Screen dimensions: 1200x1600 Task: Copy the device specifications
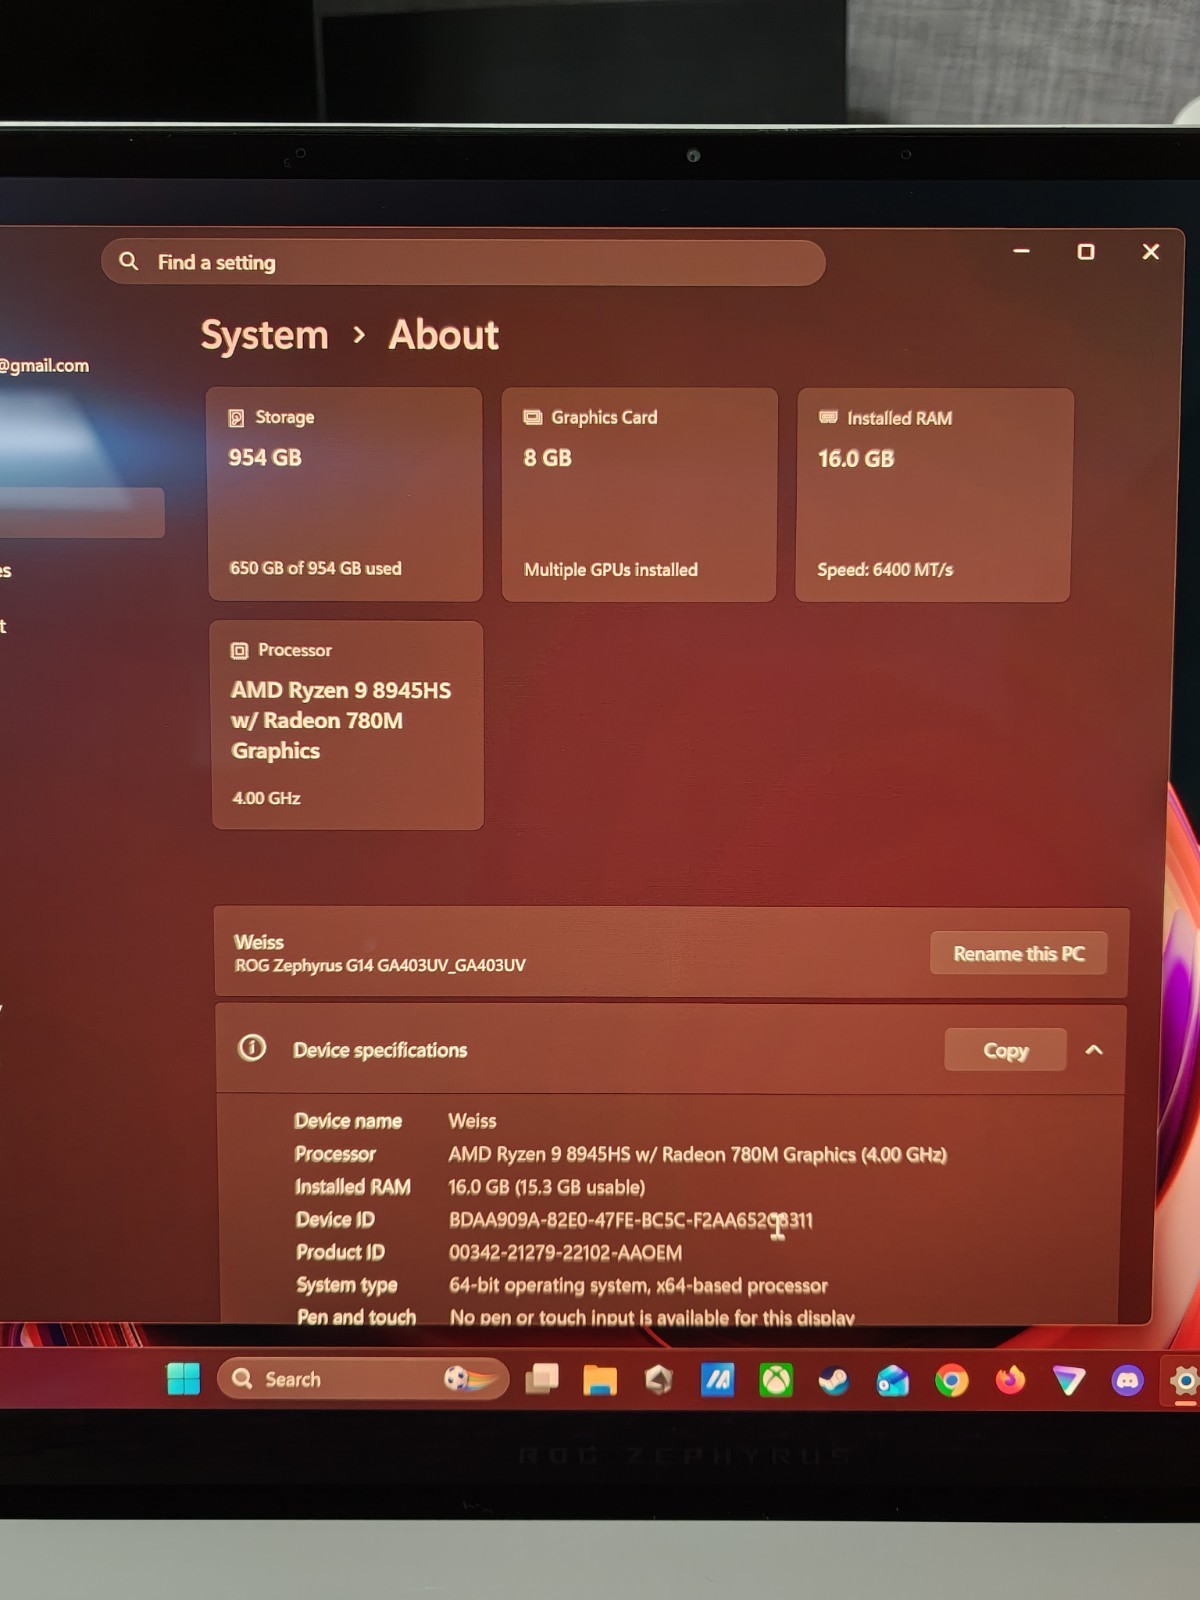click(1005, 1050)
